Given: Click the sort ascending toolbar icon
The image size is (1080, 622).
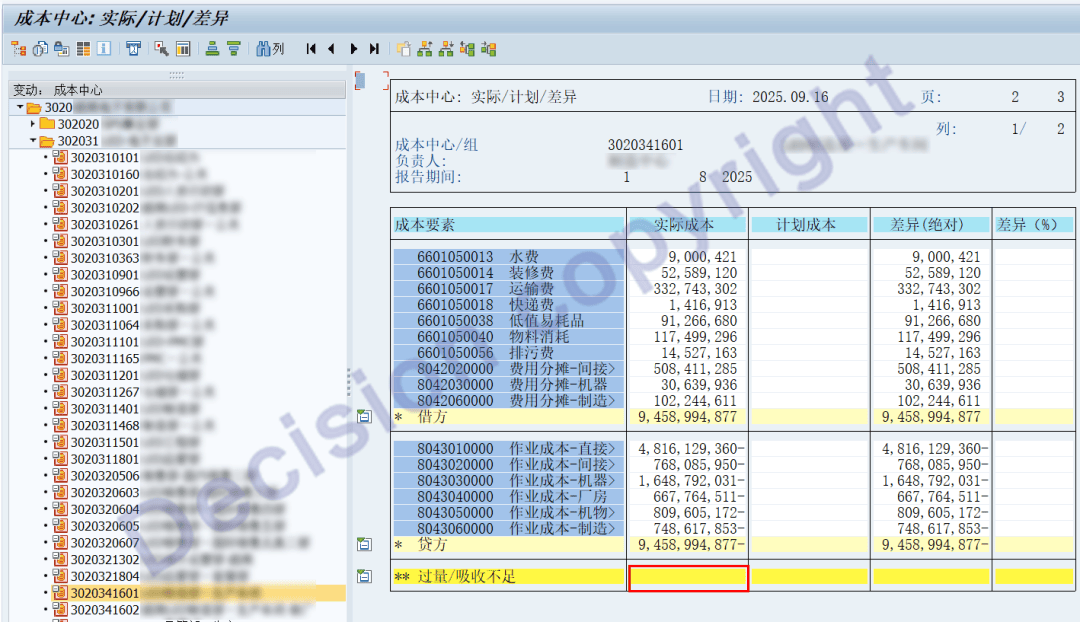Looking at the screenshot, I should click(x=212, y=48).
